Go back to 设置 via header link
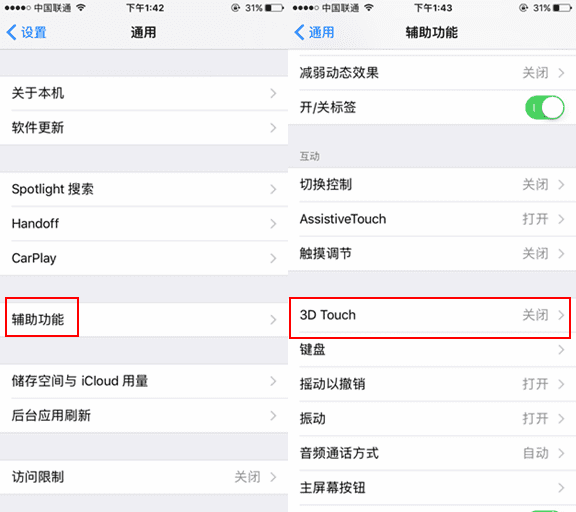 click(x=26, y=32)
